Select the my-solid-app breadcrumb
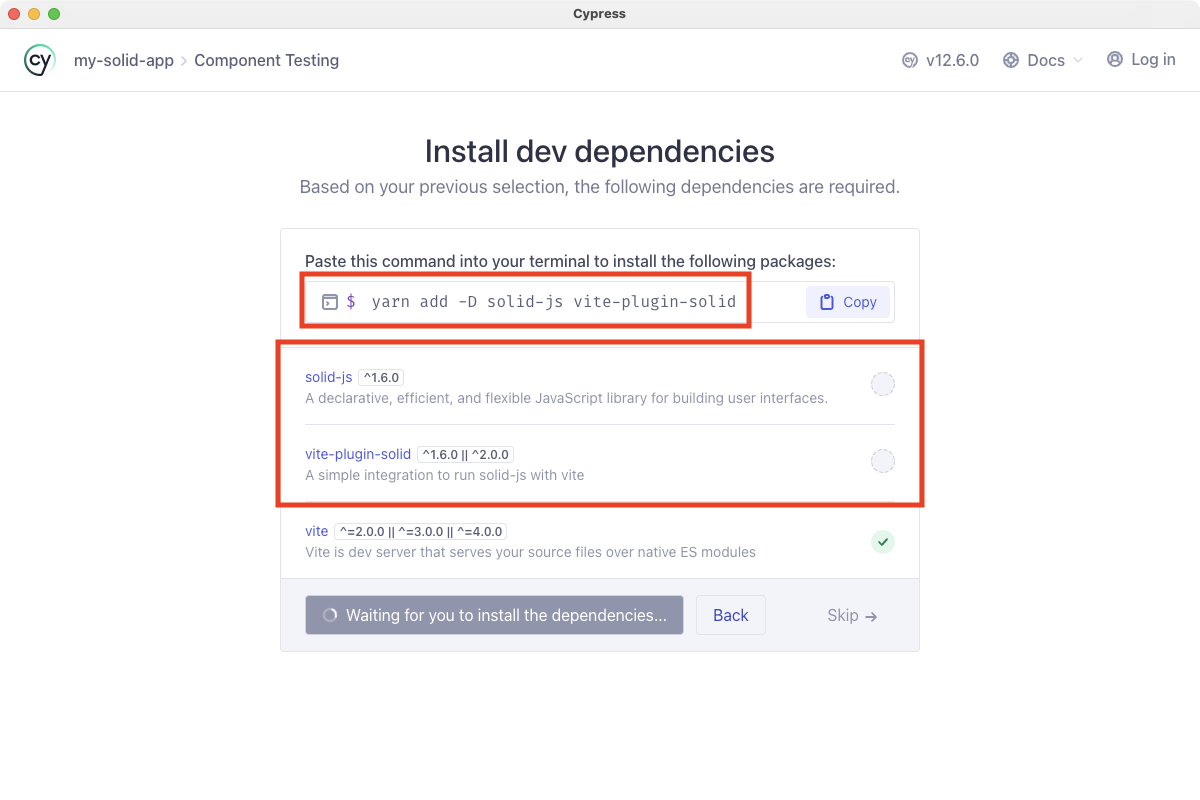This screenshot has width=1200, height=800. tap(124, 60)
